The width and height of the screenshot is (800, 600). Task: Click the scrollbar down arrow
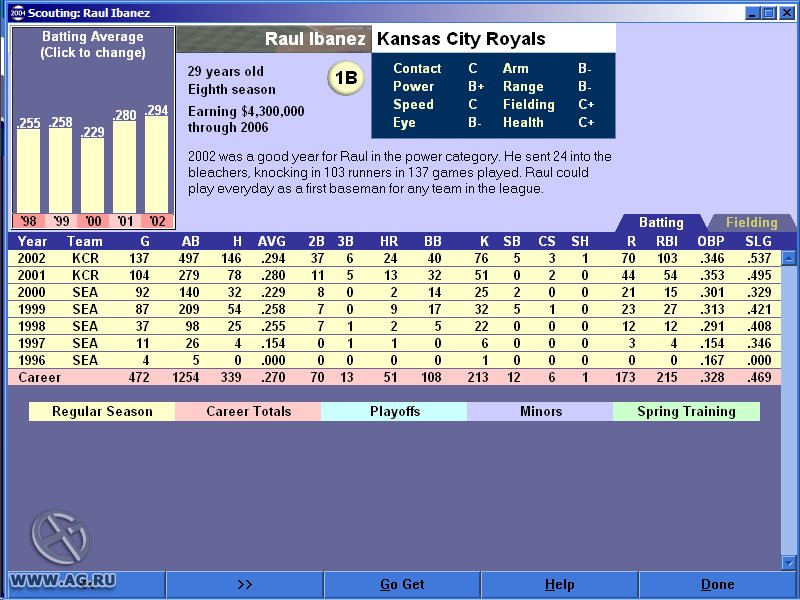point(789,563)
